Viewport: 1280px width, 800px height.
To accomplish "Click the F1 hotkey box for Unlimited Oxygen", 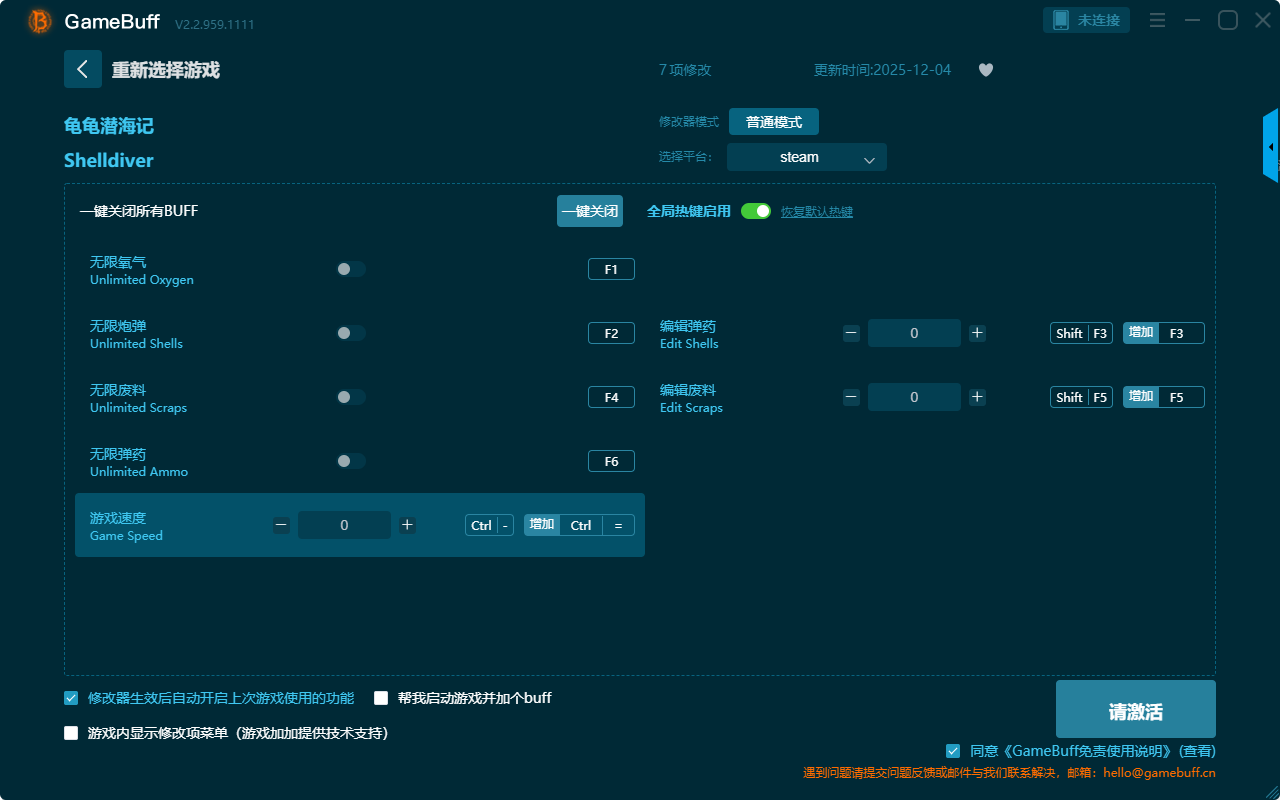I will click(611, 269).
